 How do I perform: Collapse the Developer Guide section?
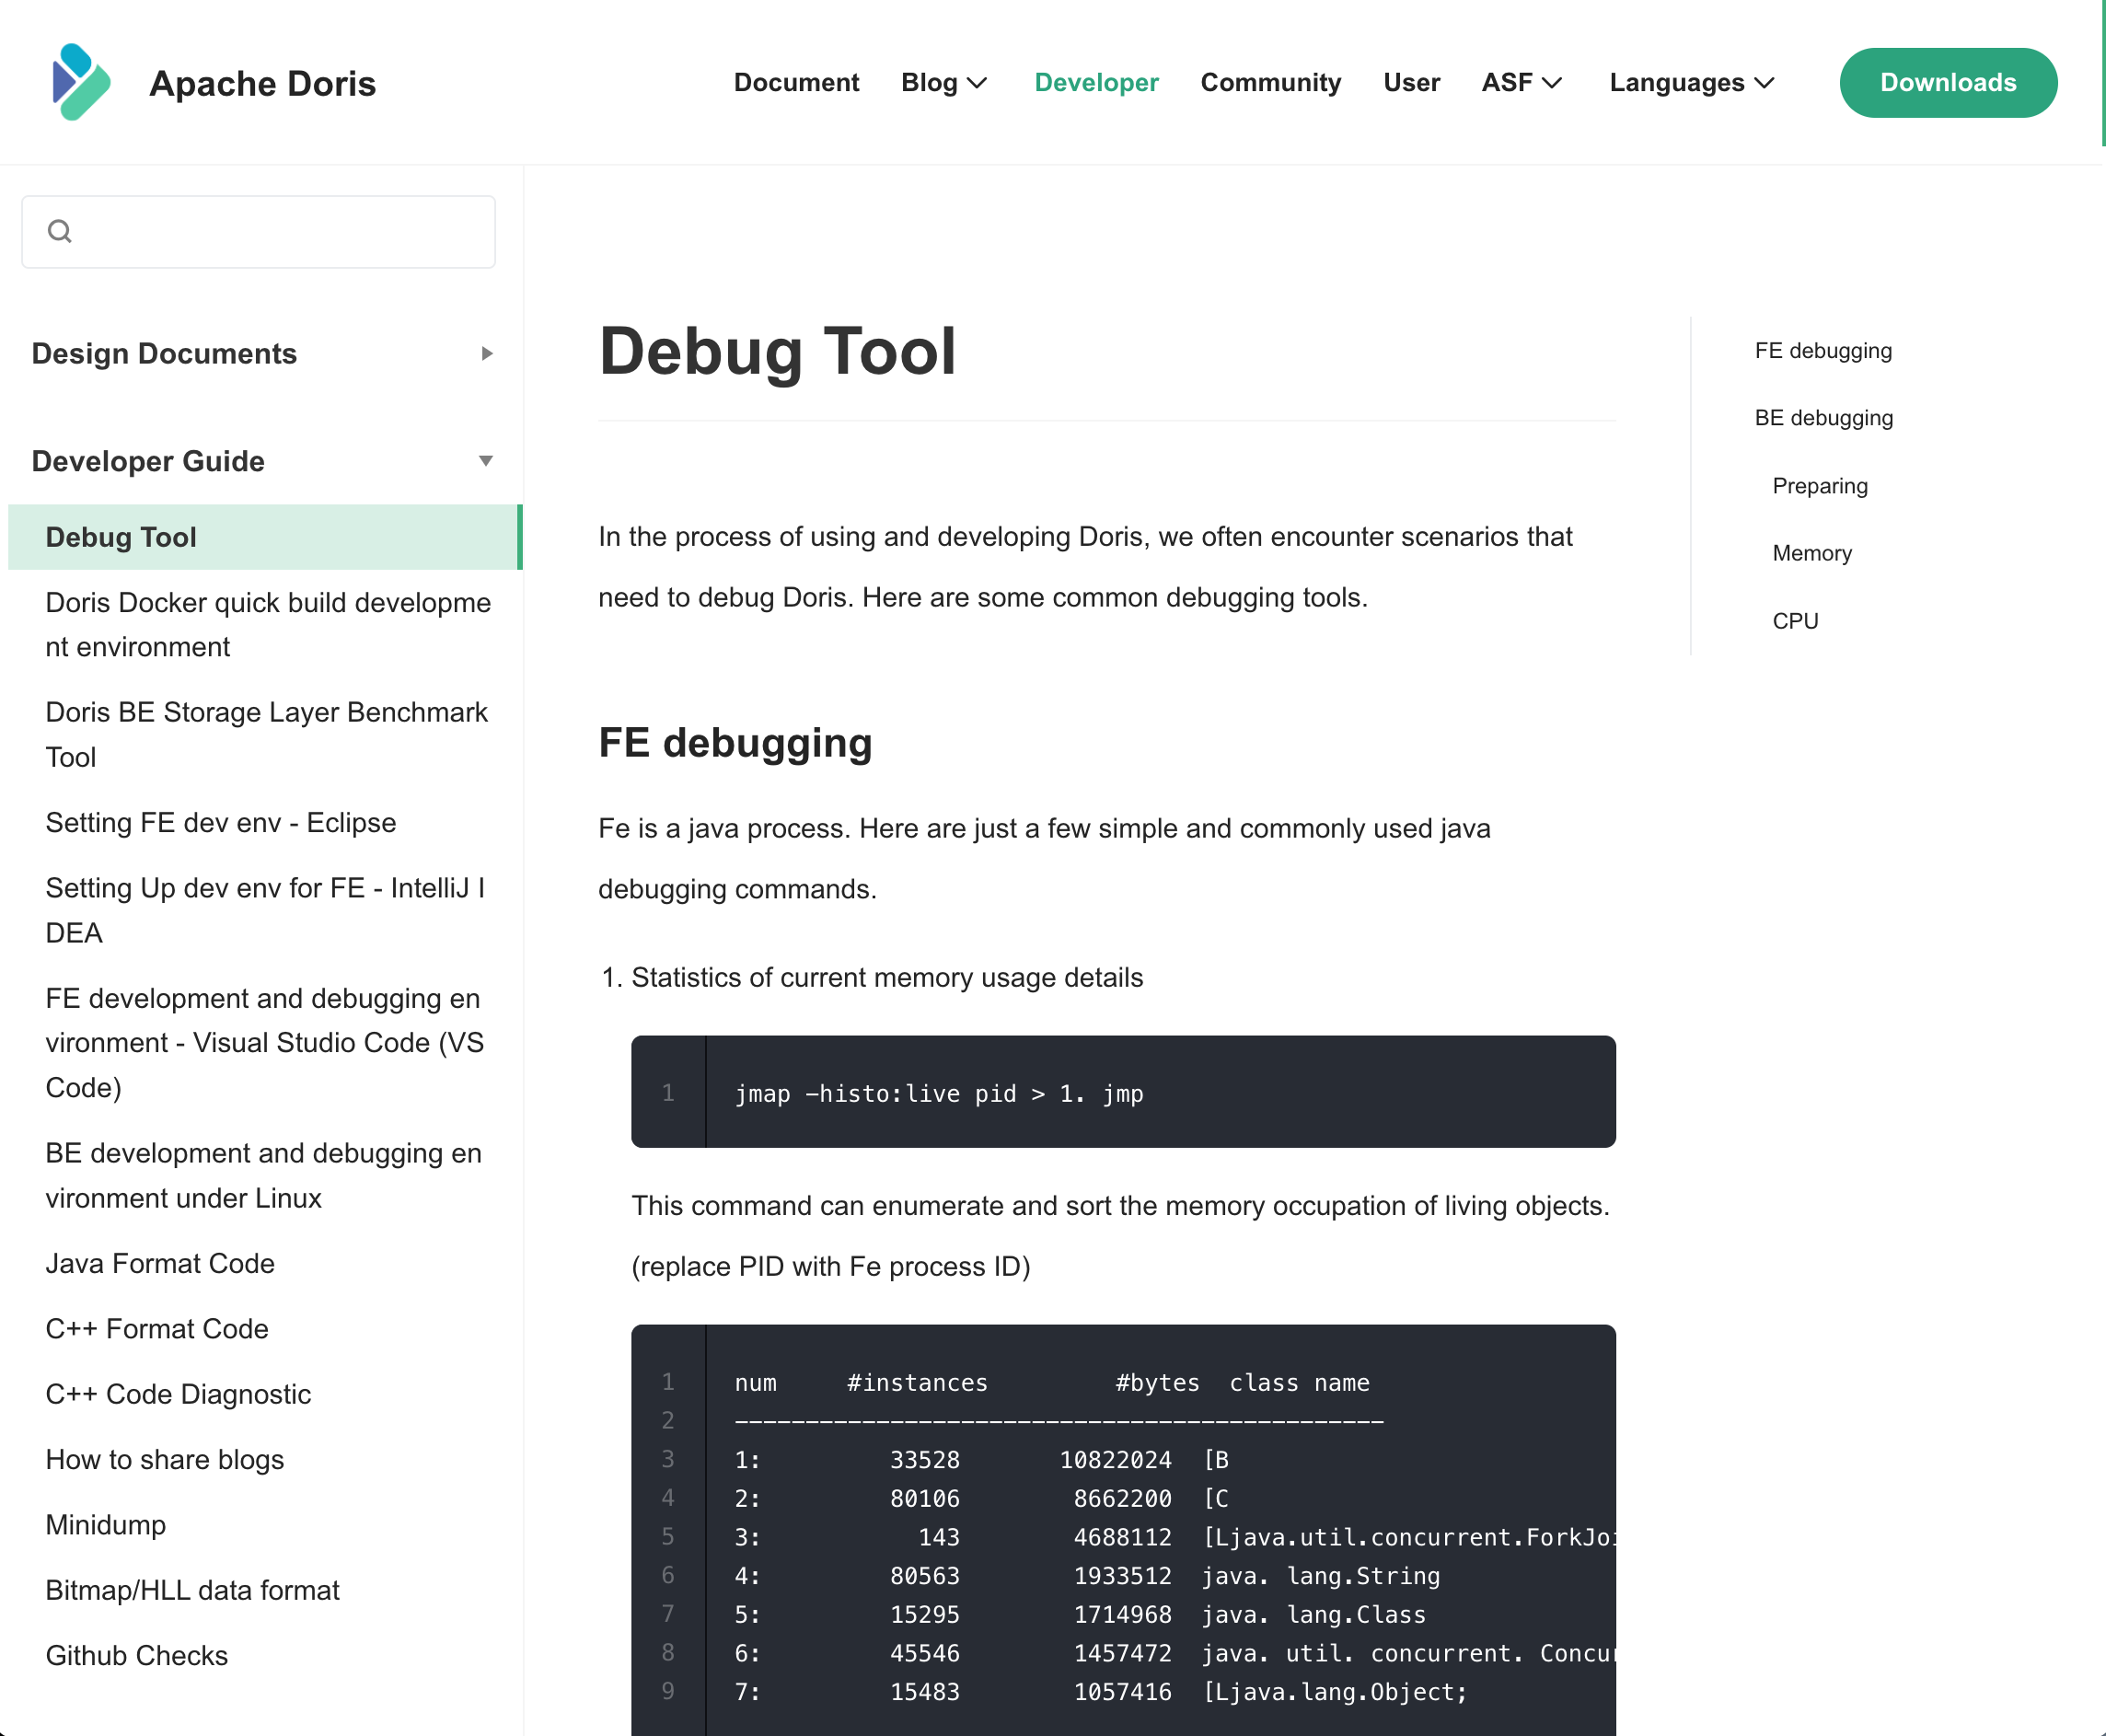264,461
